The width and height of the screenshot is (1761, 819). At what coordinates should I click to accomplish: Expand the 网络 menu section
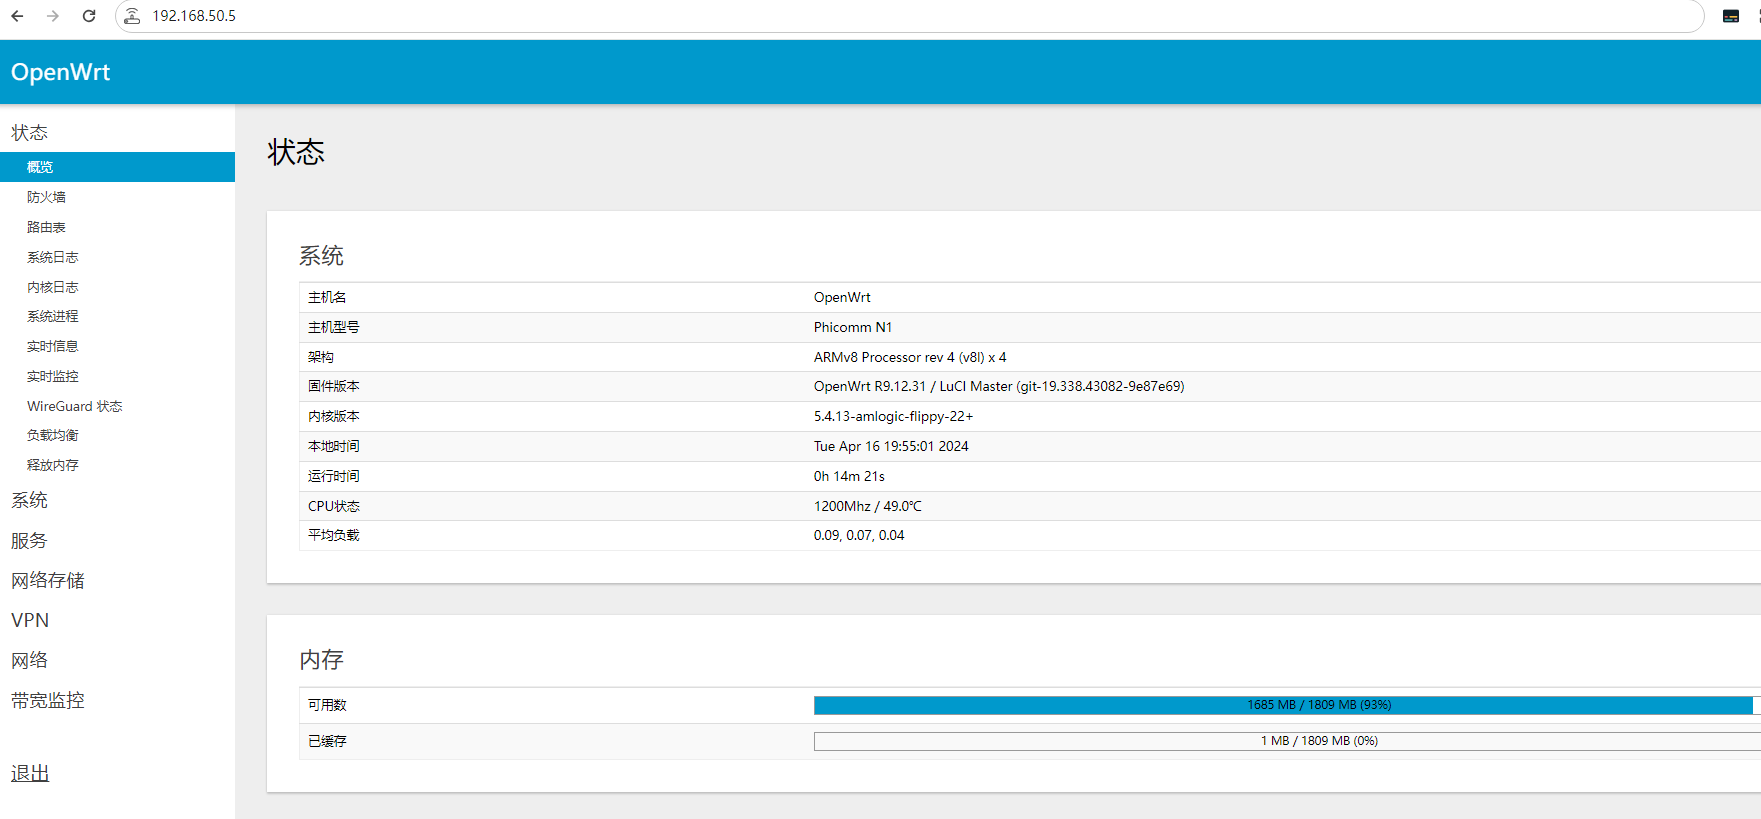[30, 660]
